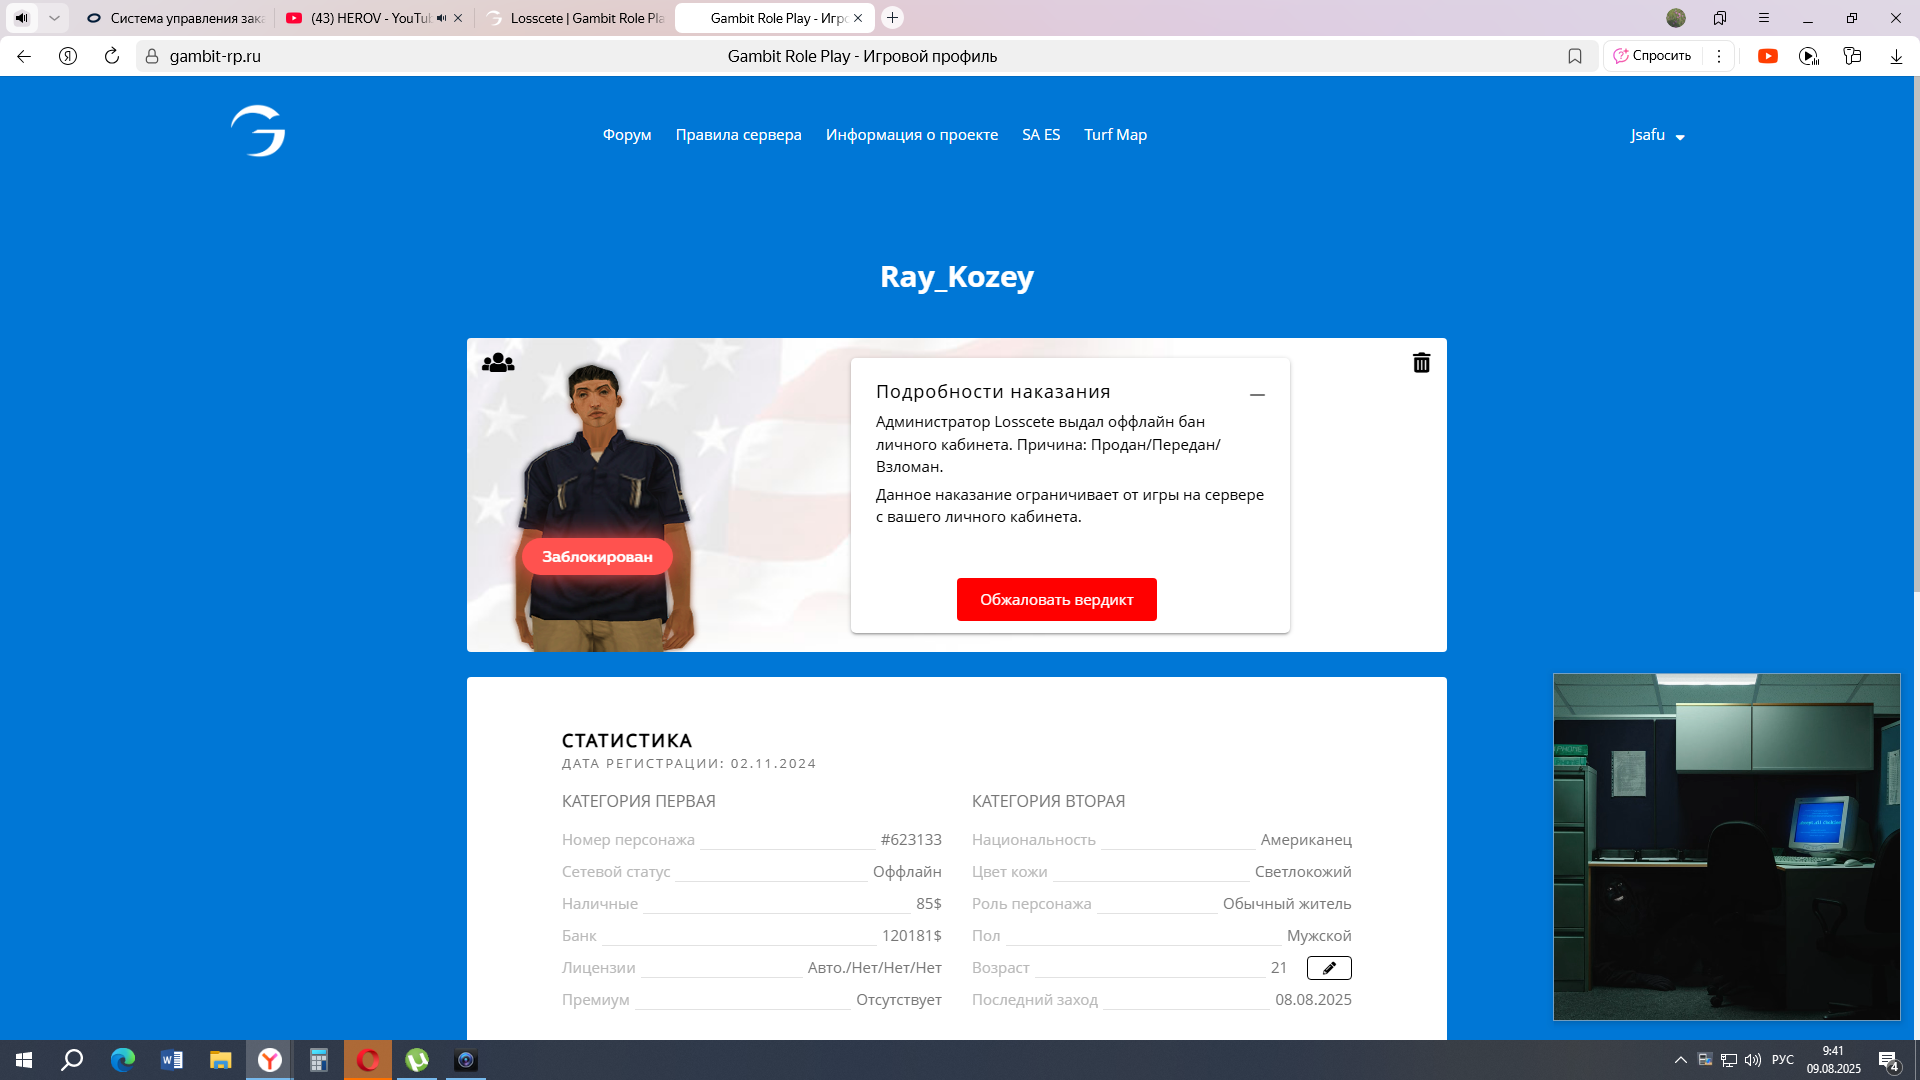This screenshot has height=1080, width=1920.
Task: Click the Gambit G logo
Action: point(258,131)
